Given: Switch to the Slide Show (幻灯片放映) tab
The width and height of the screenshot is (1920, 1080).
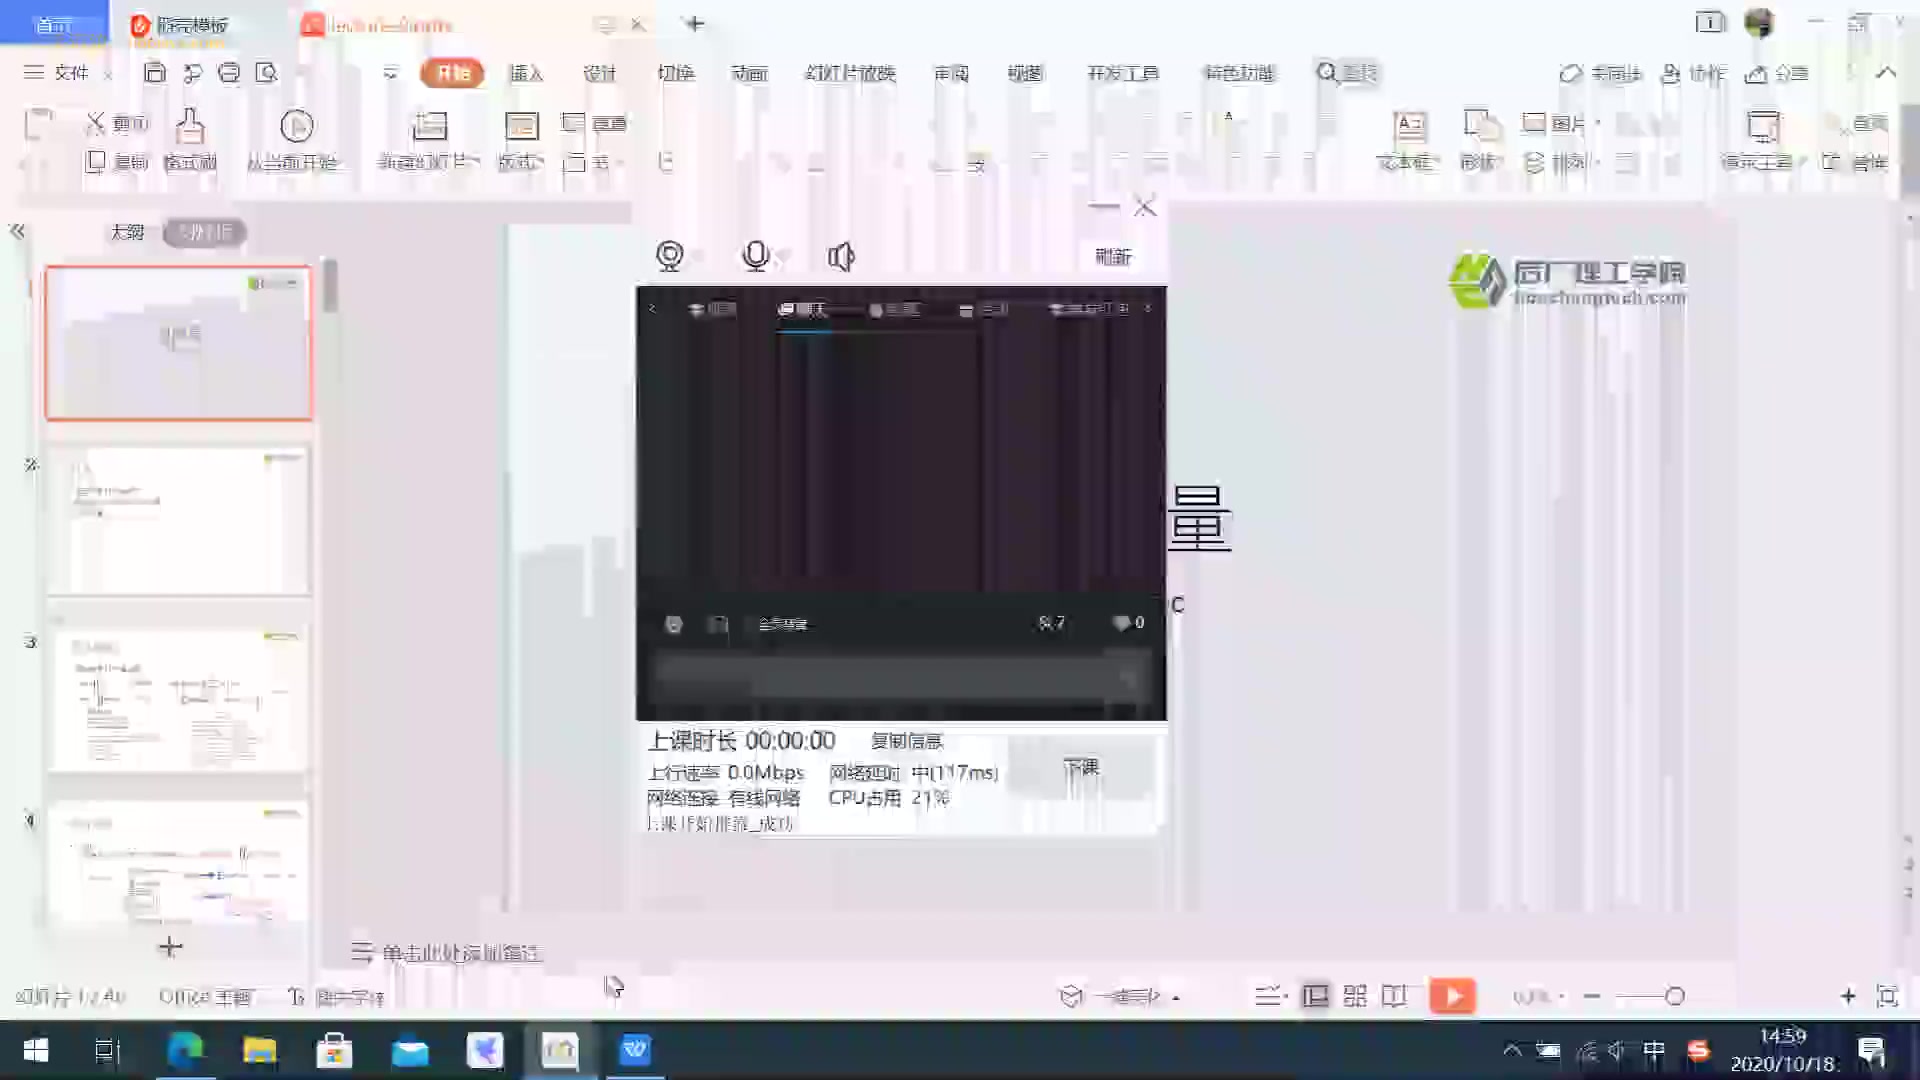Looking at the screenshot, I should (850, 73).
